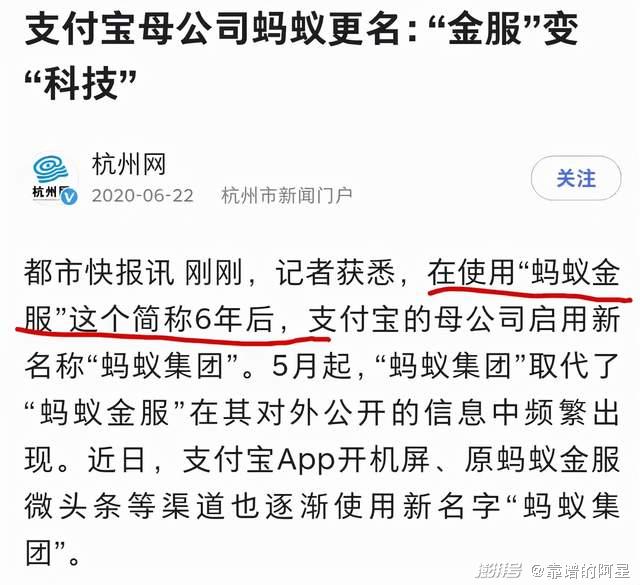This screenshot has height=585, width=640.
Task: Click the text 5月起 in the article
Action: (x=312, y=365)
